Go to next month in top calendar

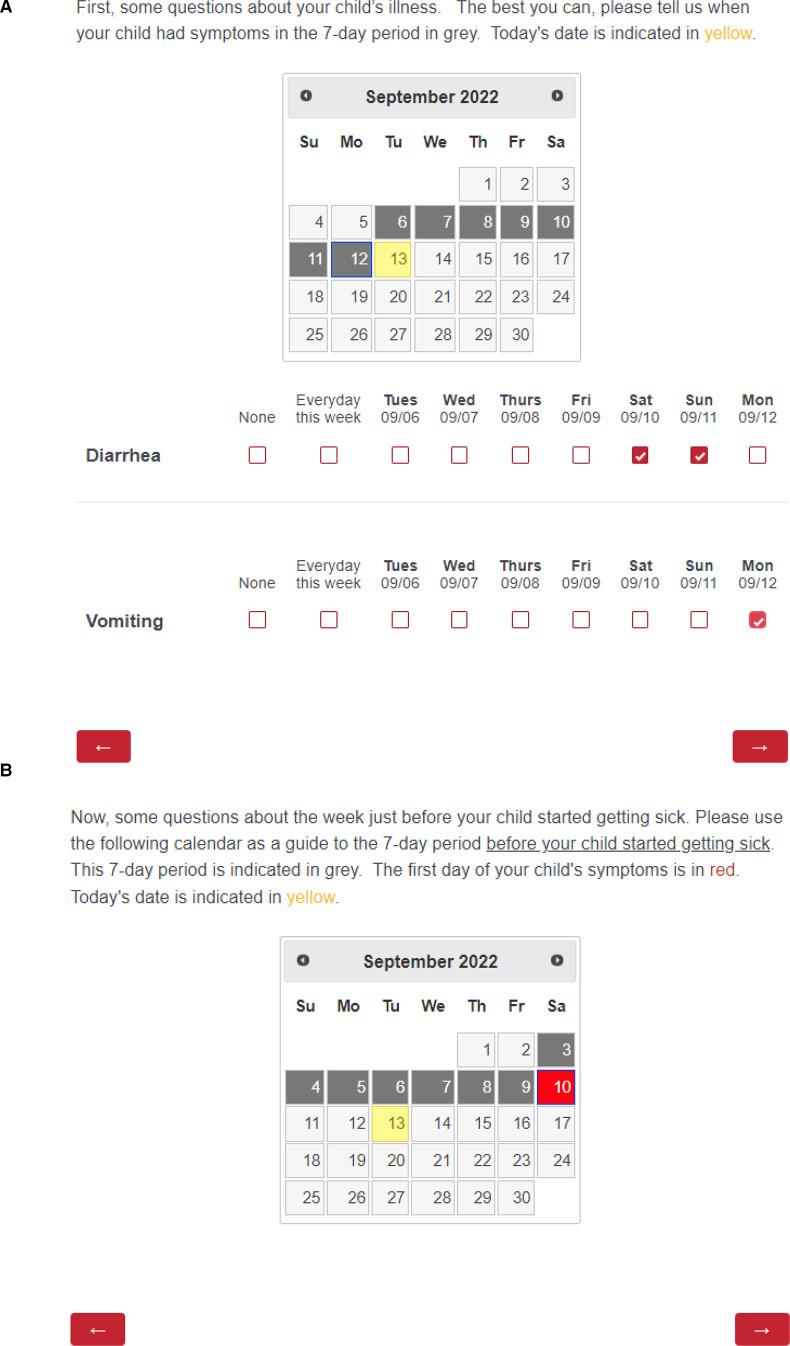click(557, 96)
